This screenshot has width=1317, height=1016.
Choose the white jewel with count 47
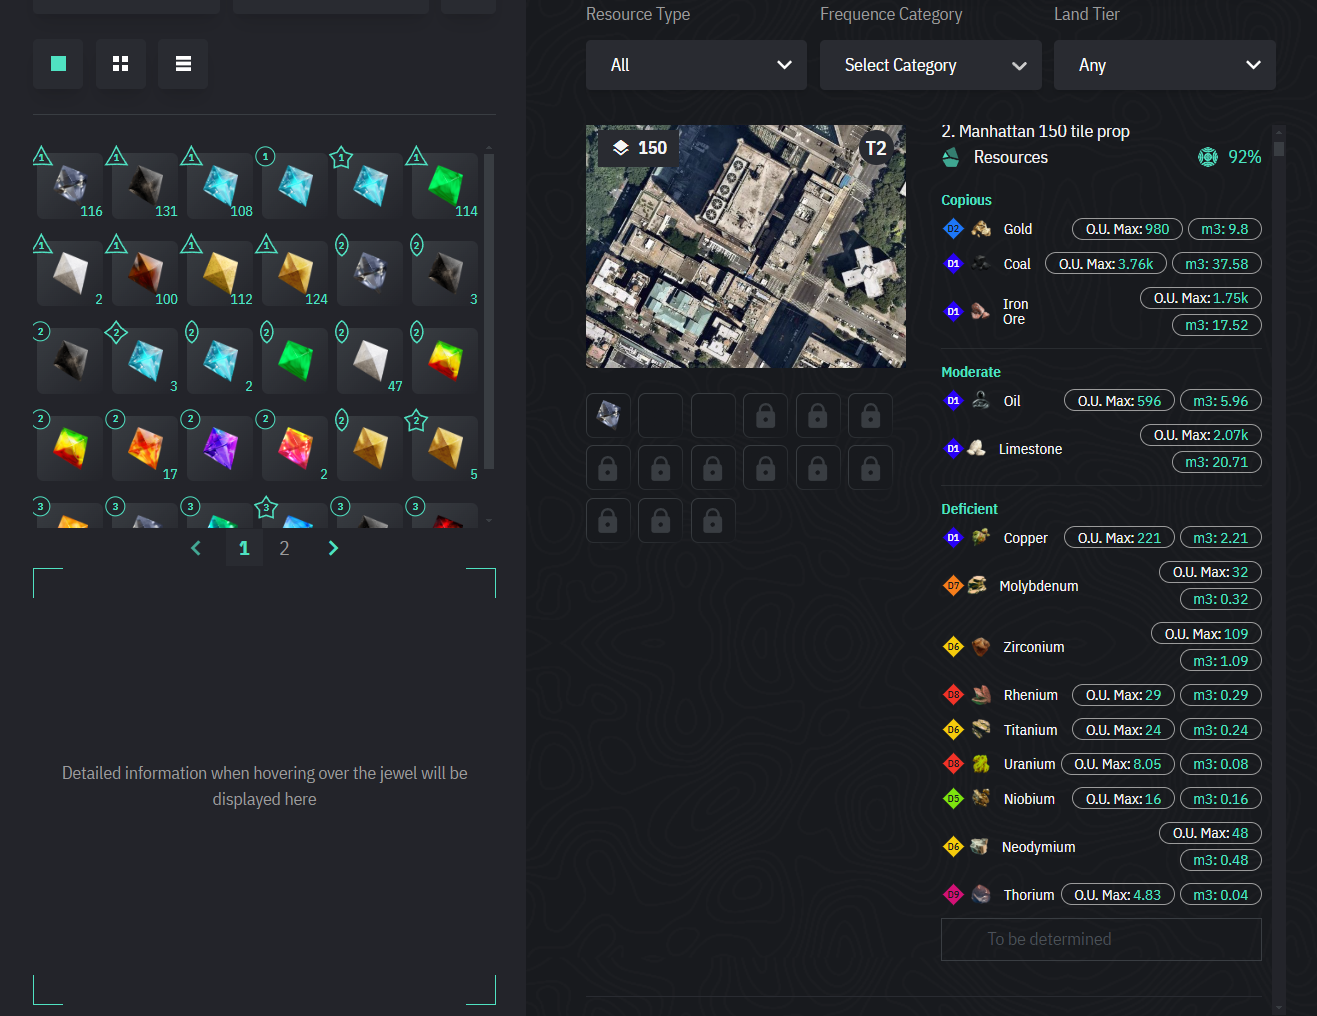[370, 360]
